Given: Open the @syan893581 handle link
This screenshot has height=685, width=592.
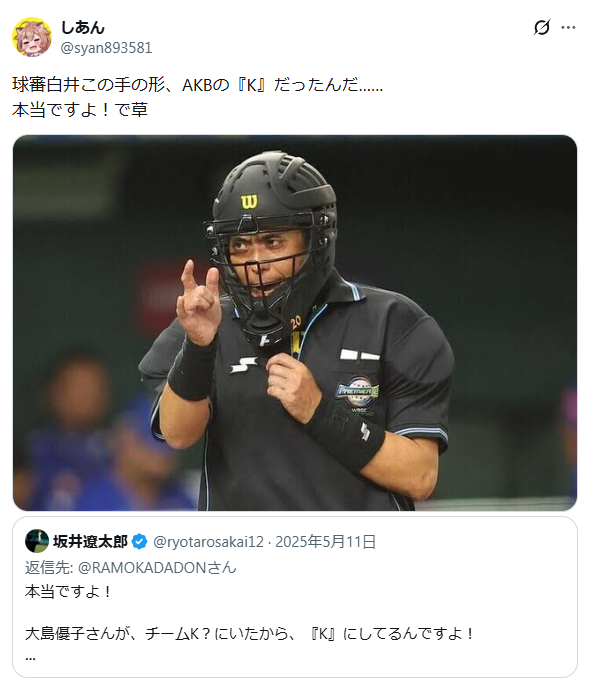Looking at the screenshot, I should point(106,48).
